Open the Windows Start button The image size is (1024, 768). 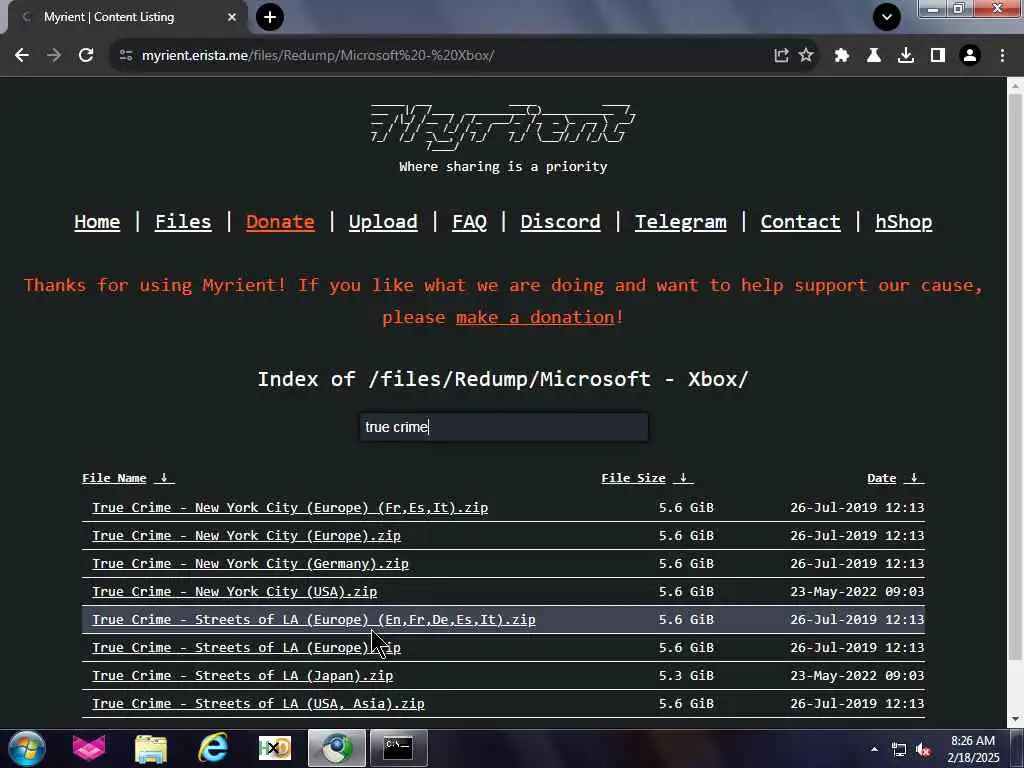pos(27,748)
